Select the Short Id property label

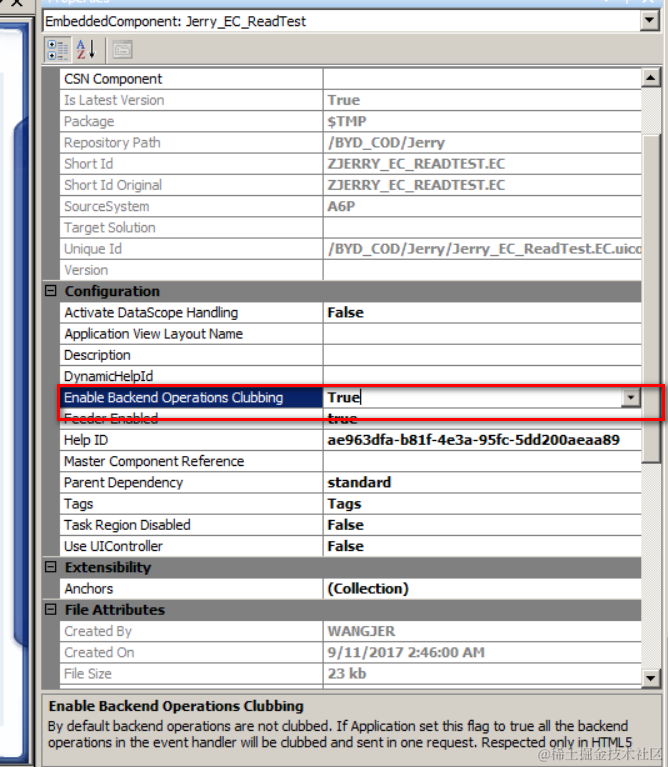89,164
